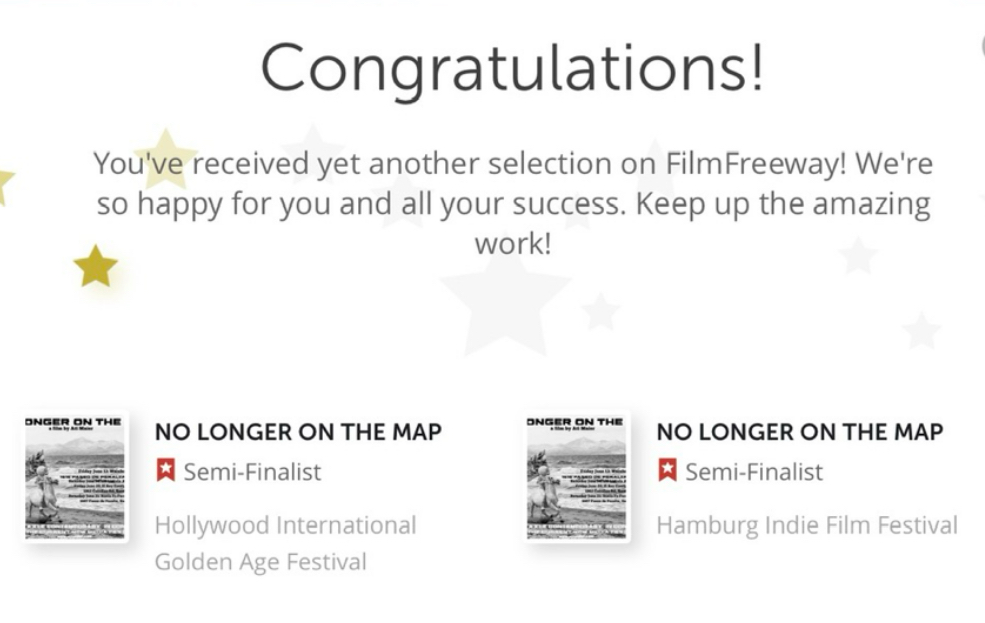Open the poster thumbnail beside the Hollywood festival selection
Image resolution: width=985 pixels, height=623 pixels.
[x=77, y=476]
